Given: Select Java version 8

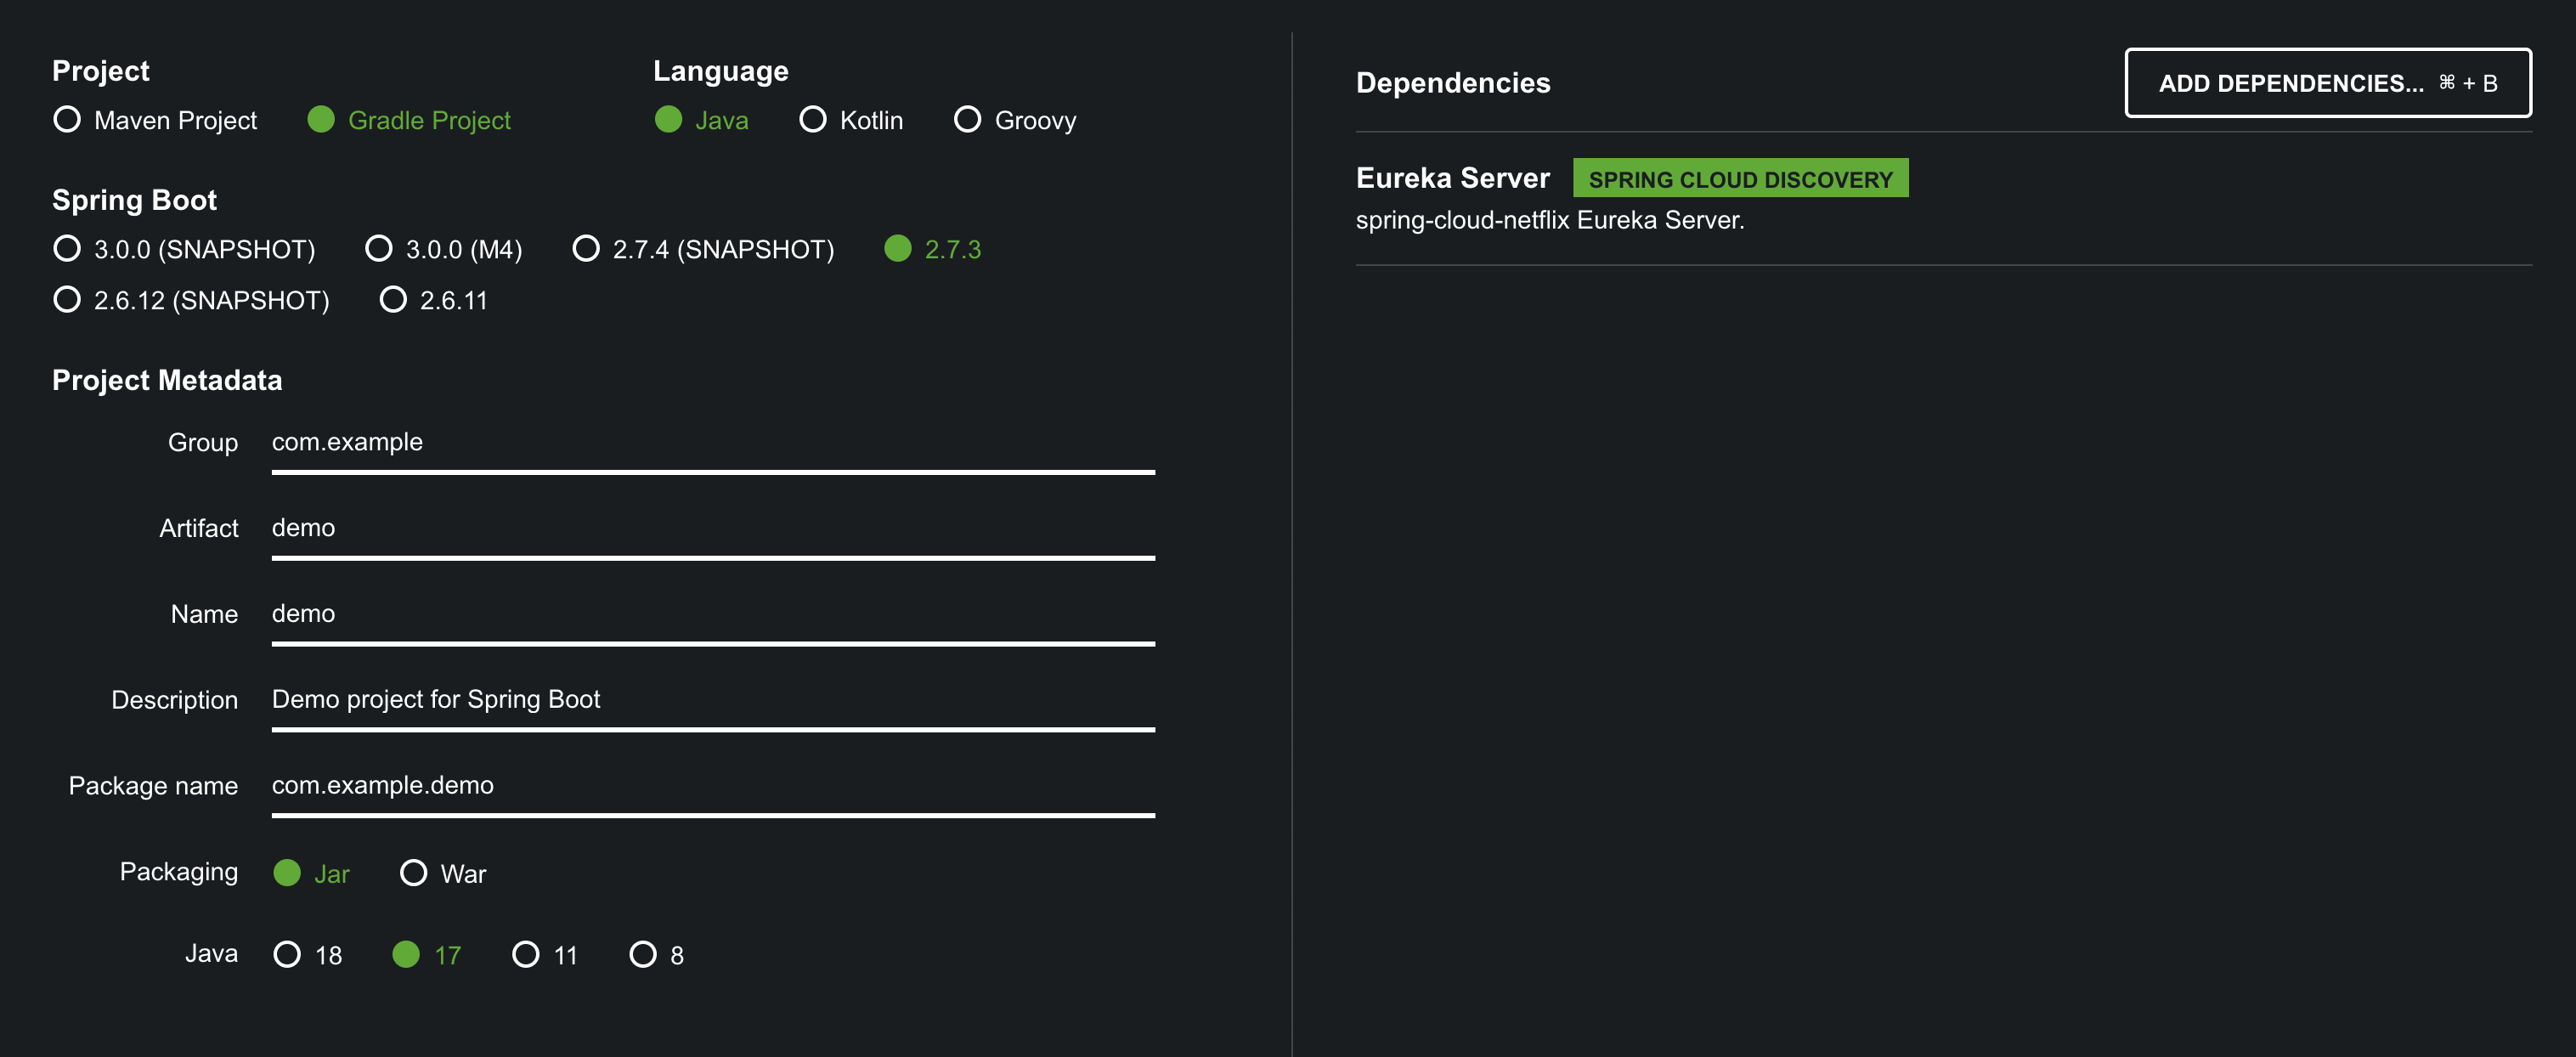Looking at the screenshot, I should [x=643, y=955].
